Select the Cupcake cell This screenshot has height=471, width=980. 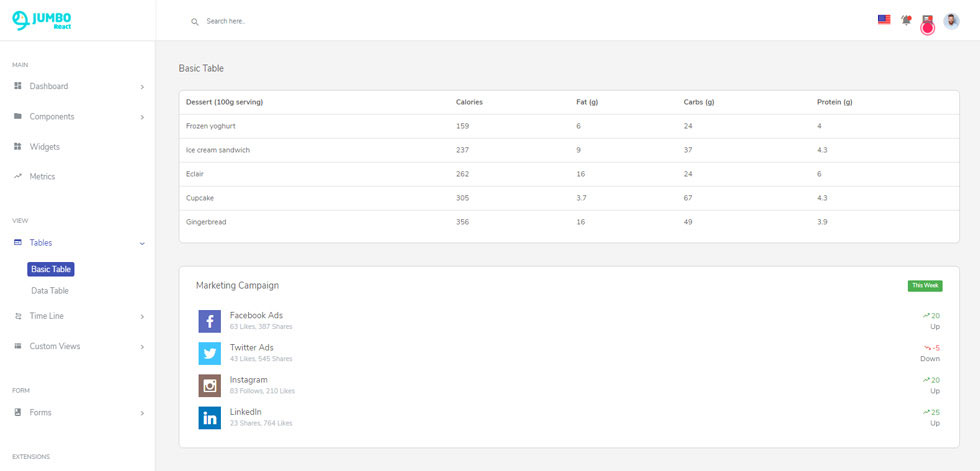tap(200, 198)
